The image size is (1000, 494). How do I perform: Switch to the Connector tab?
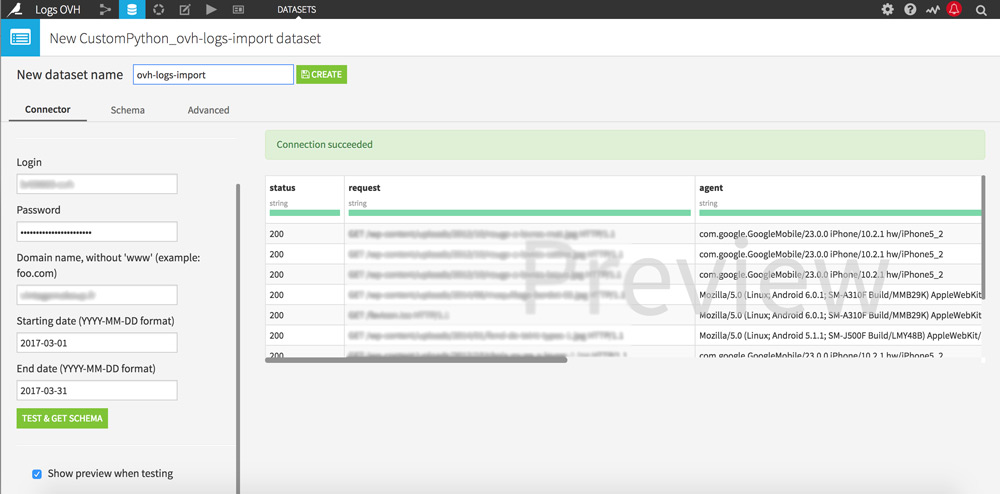point(48,110)
